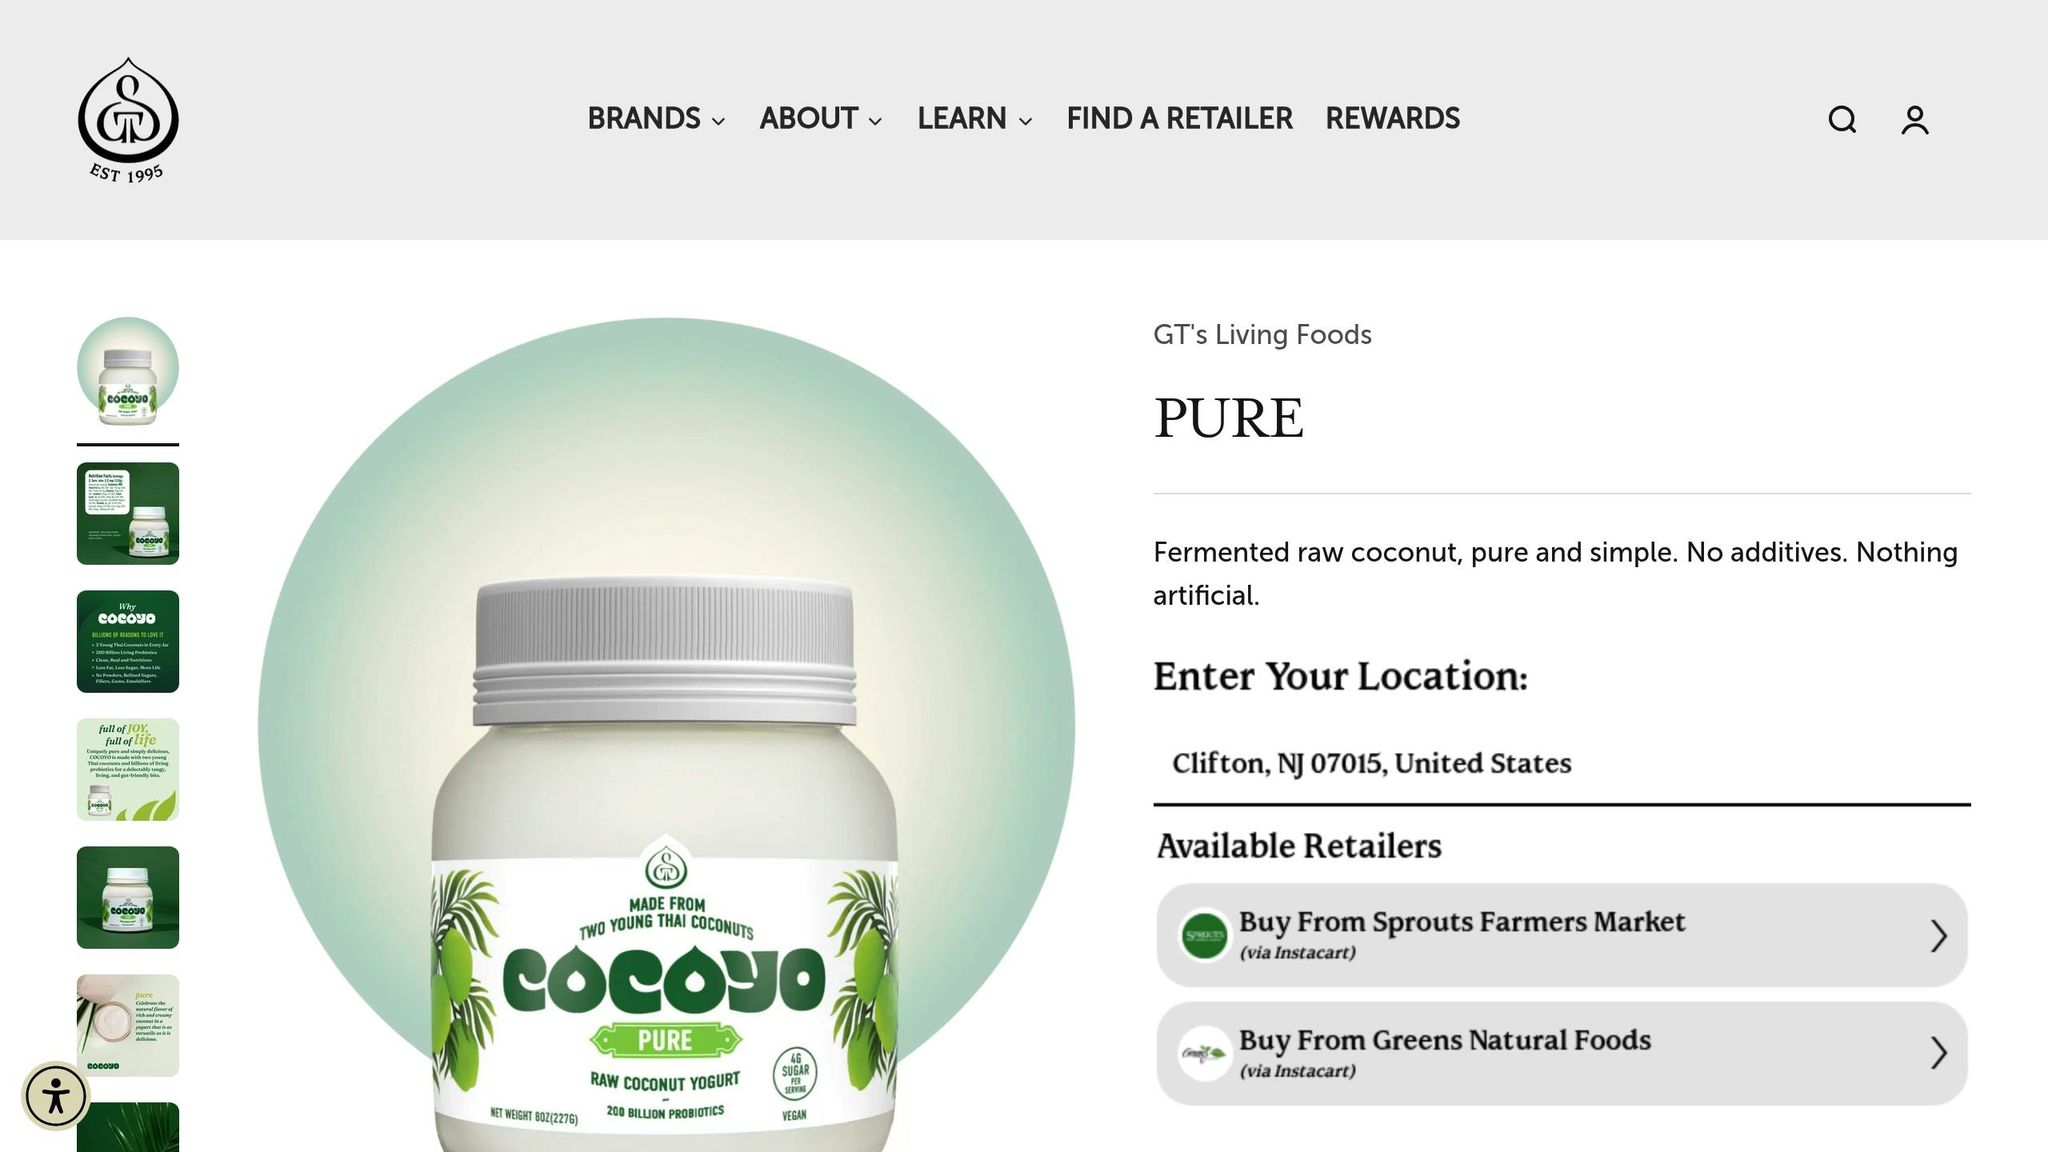The height and width of the screenshot is (1152, 2048).
Task: Expand the LEARN dropdown menu
Action: (x=975, y=119)
